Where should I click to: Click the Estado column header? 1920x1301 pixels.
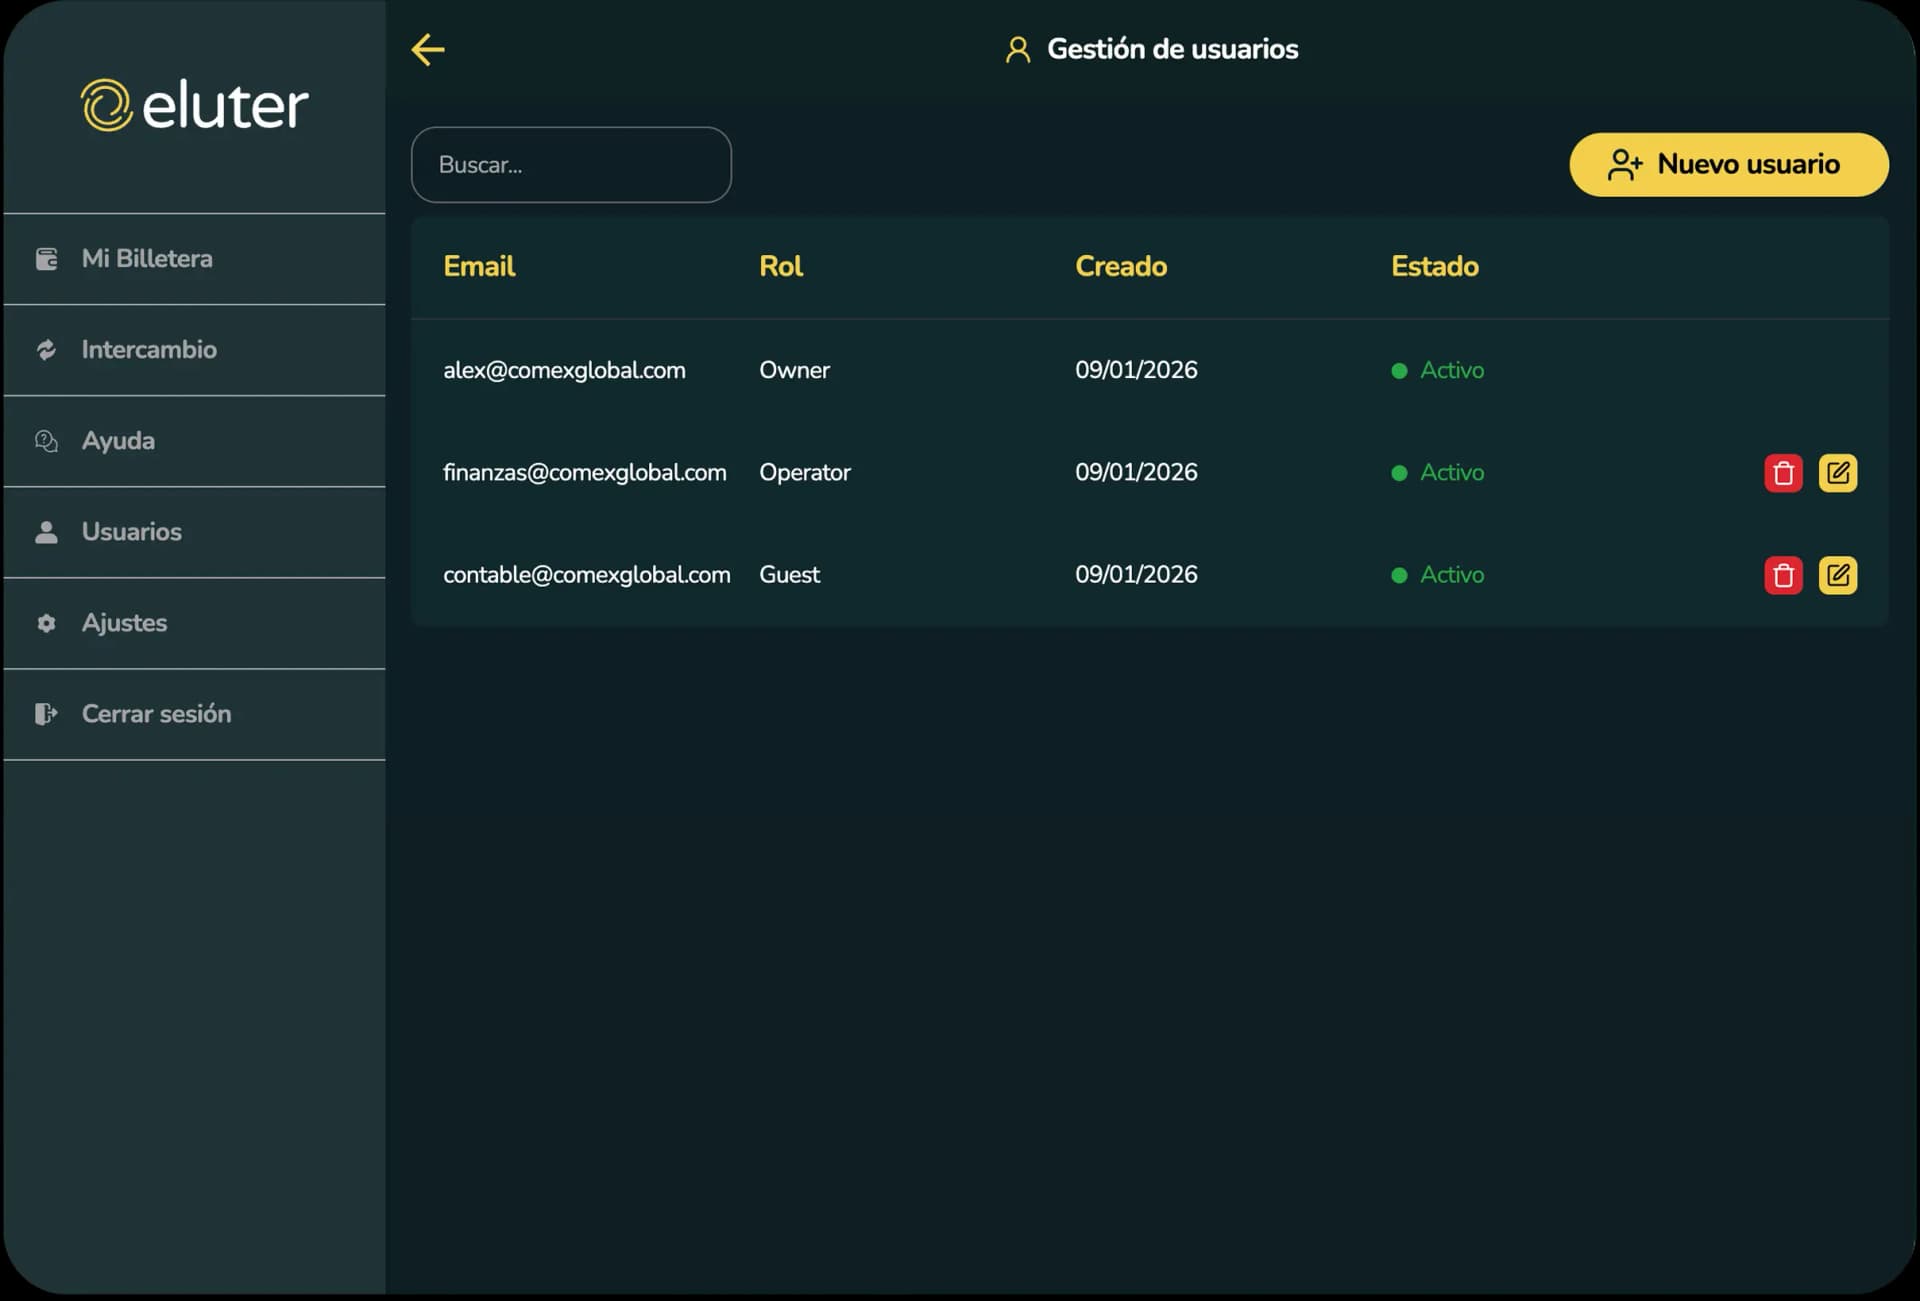1434,266
